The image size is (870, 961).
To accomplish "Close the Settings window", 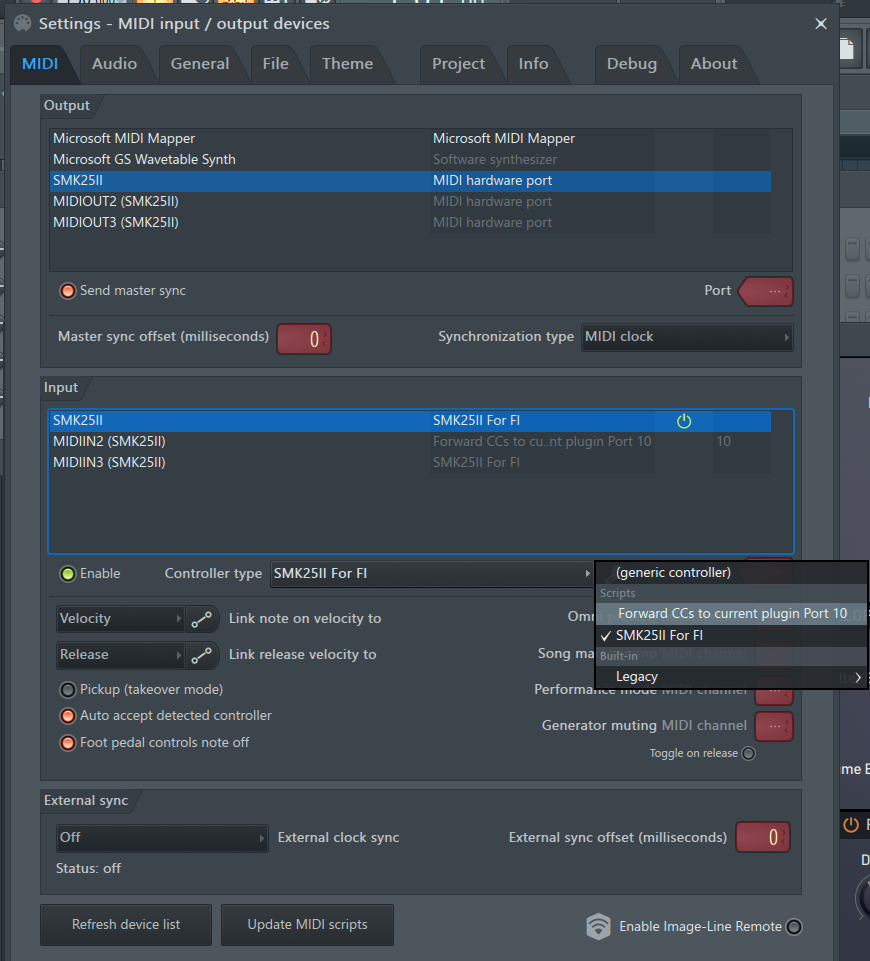I will pos(820,24).
